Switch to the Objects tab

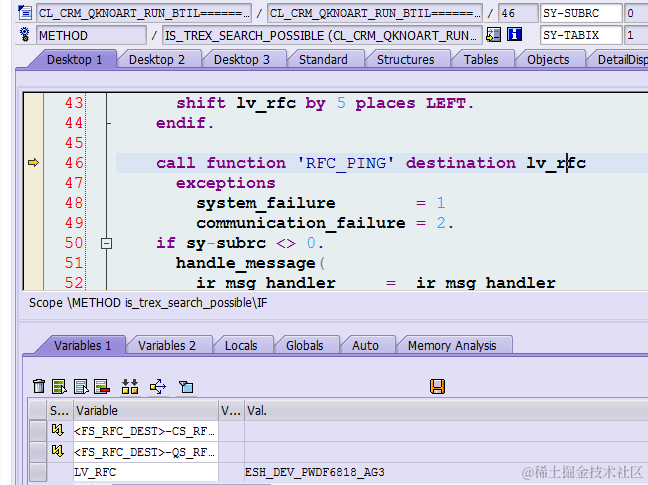pyautogui.click(x=548, y=59)
